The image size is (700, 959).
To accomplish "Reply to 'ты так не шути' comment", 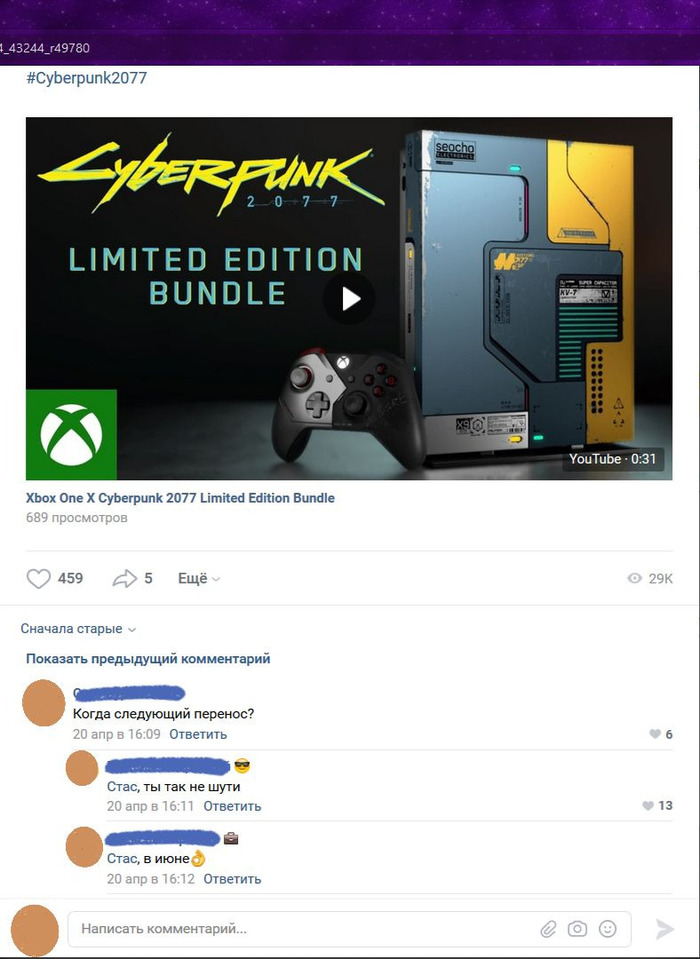I will coord(232,806).
